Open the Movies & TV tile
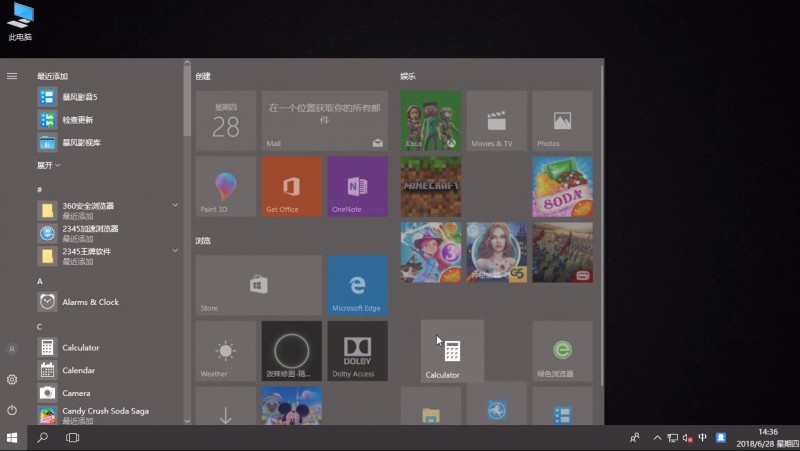The height and width of the screenshot is (451, 800). pyautogui.click(x=497, y=121)
